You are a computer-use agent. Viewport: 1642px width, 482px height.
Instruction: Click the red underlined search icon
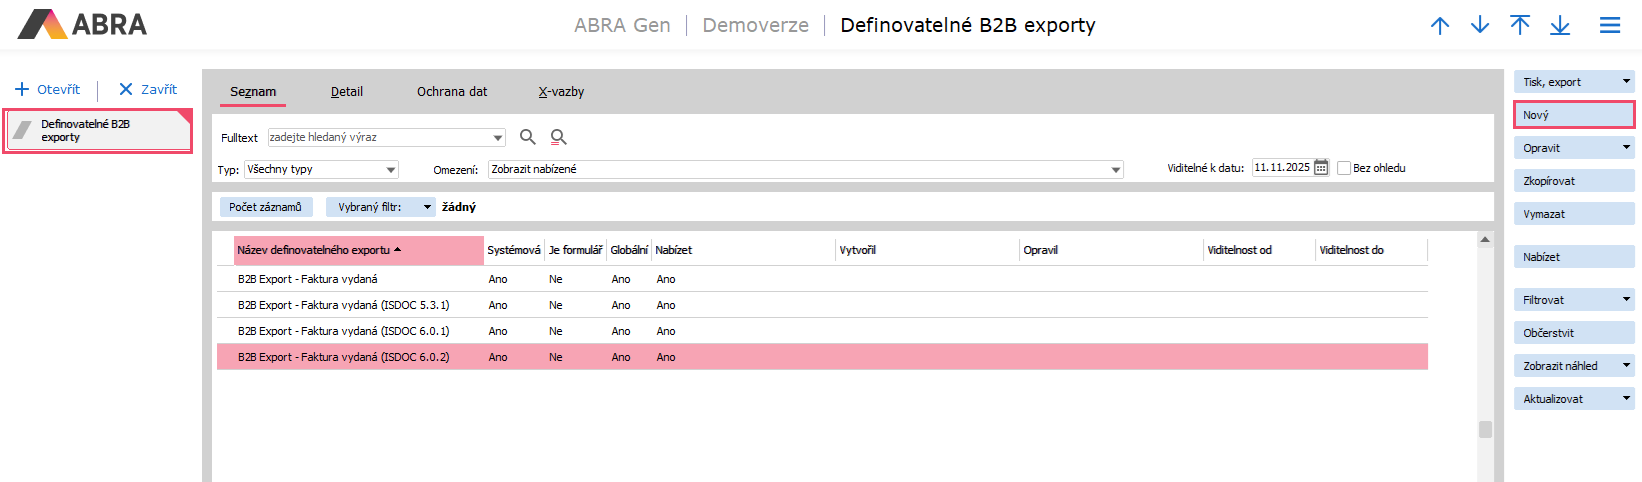point(559,137)
